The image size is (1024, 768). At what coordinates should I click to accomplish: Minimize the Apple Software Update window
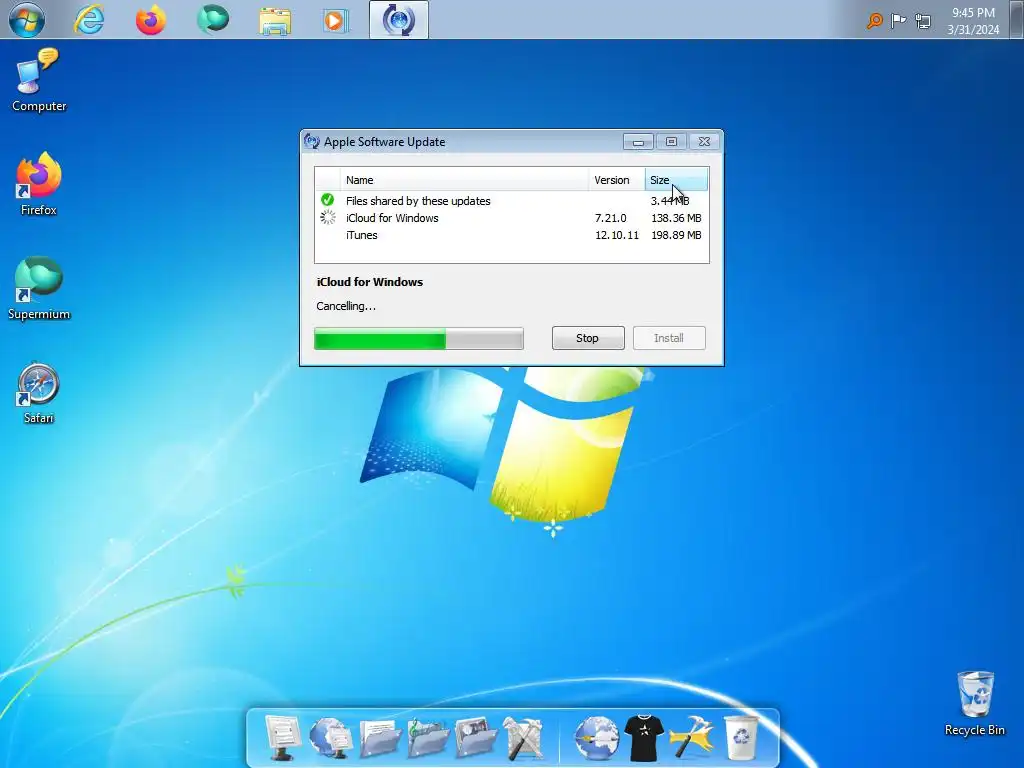click(638, 142)
